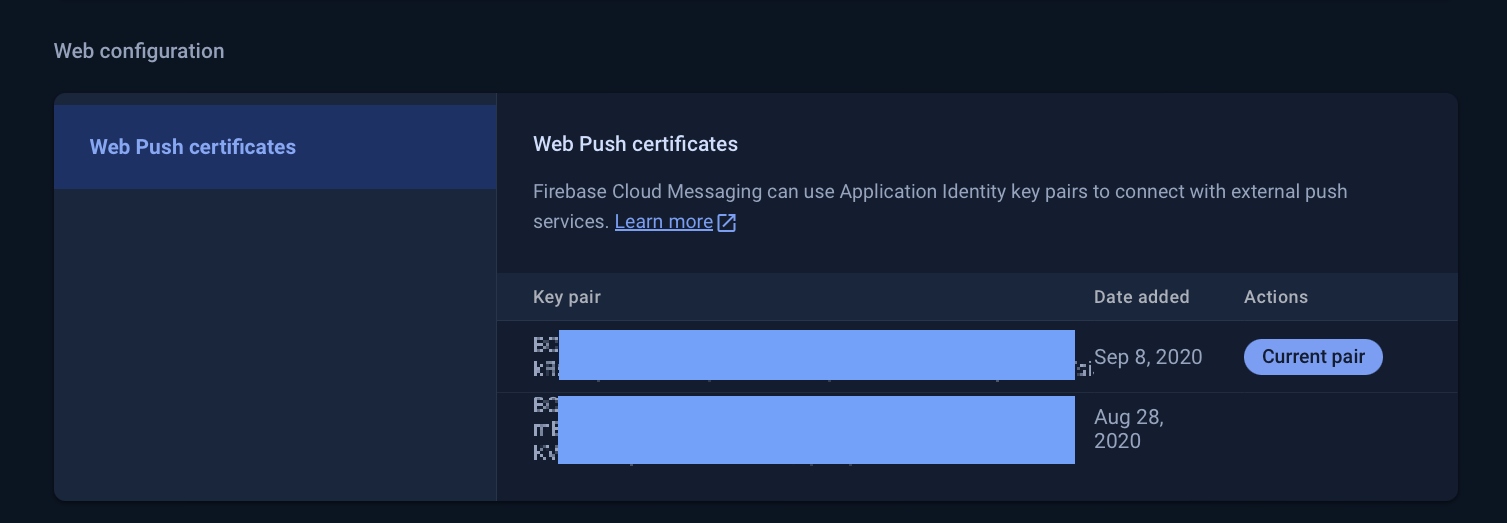This screenshot has width=1507, height=523.
Task: Select the Web Push certificates sidebar tab
Action: point(275,147)
